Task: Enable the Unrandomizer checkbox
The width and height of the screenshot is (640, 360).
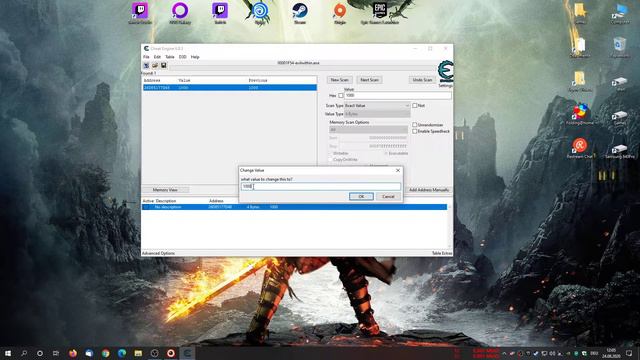Action: tap(415, 125)
